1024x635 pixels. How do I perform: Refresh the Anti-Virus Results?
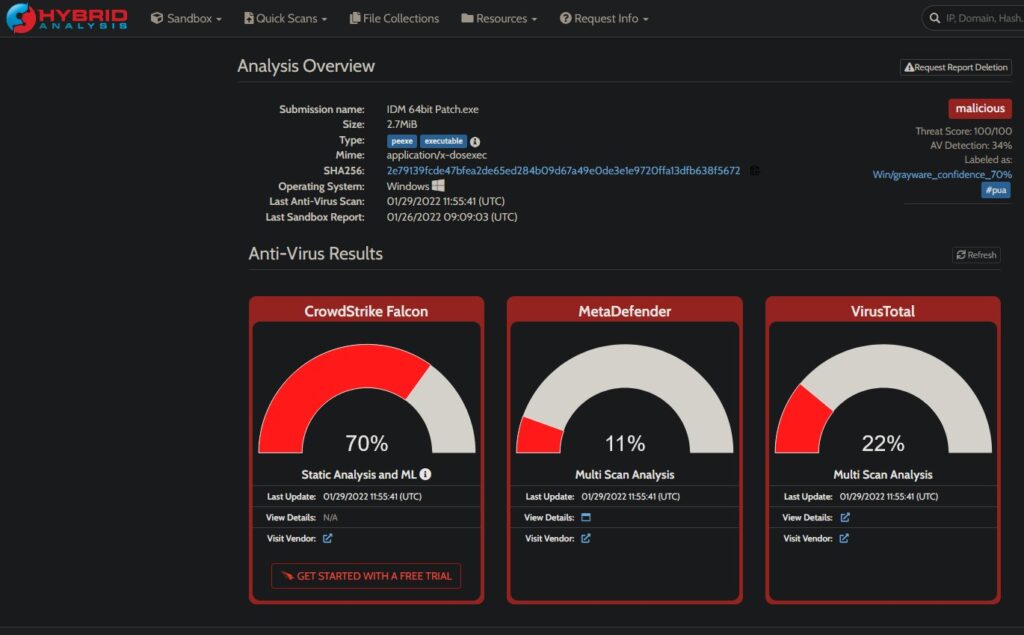[976, 255]
